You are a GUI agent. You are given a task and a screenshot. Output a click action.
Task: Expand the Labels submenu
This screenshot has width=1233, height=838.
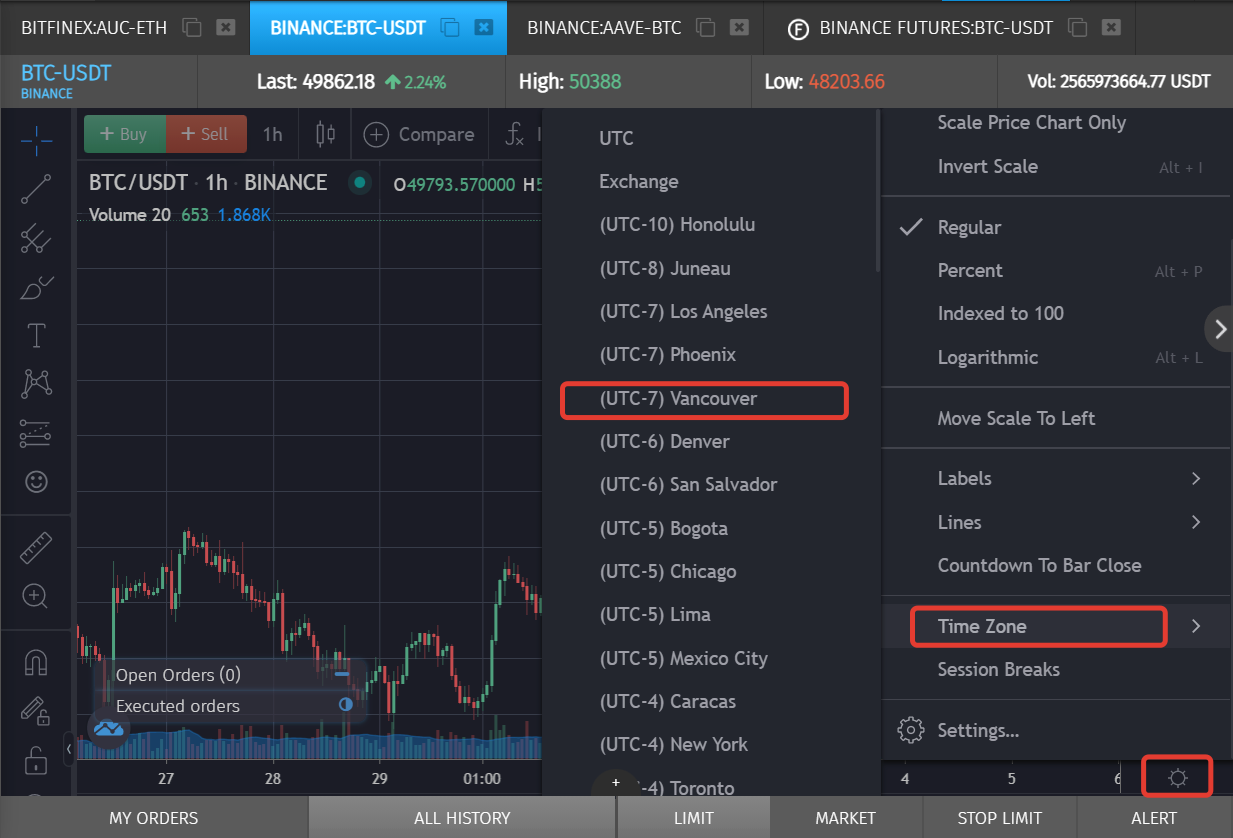(1055, 478)
